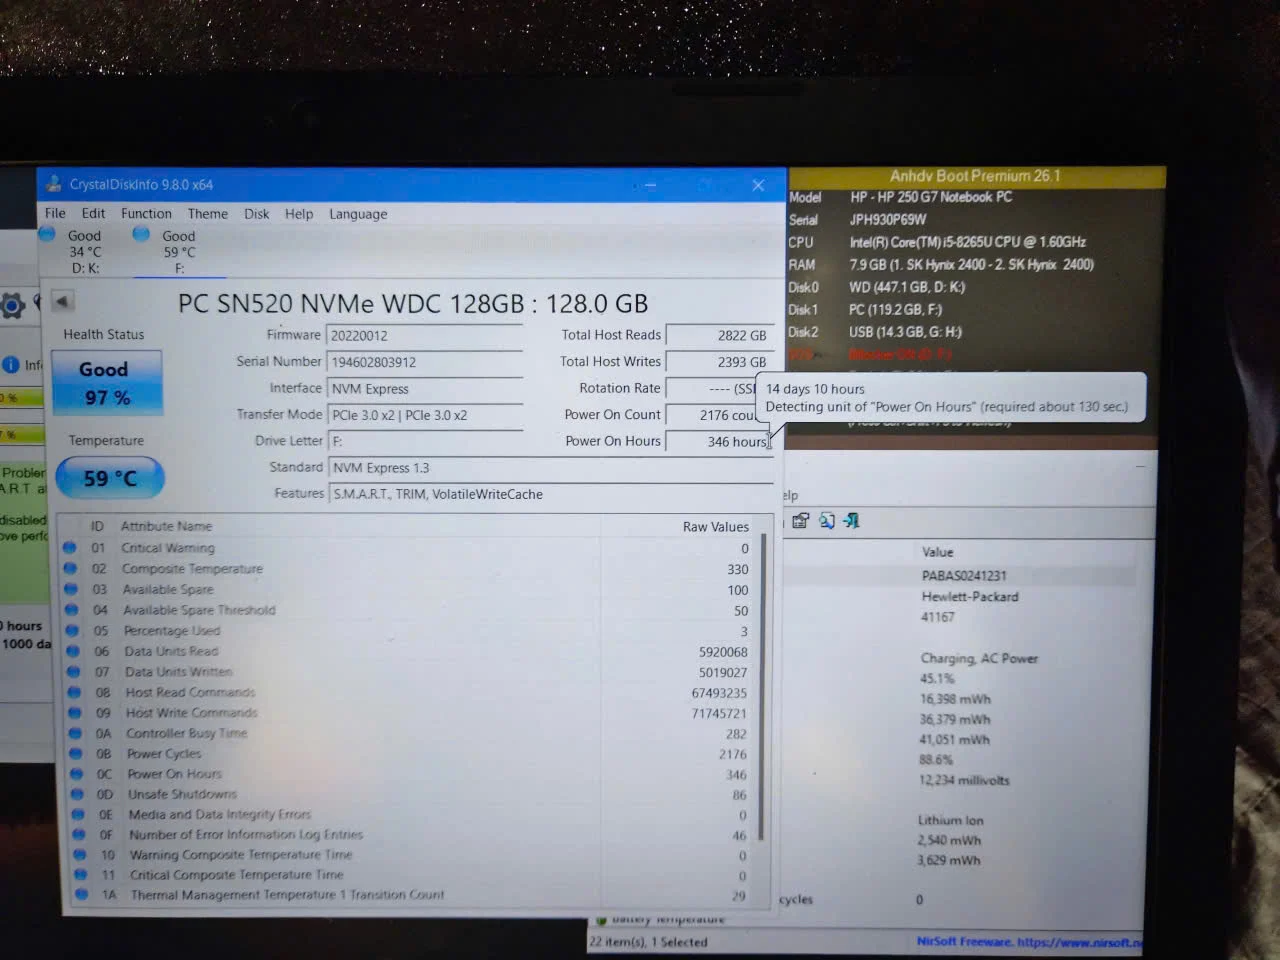The height and width of the screenshot is (960, 1280).
Task: Click the status circle for Host Read Commands
Action: tap(74, 692)
